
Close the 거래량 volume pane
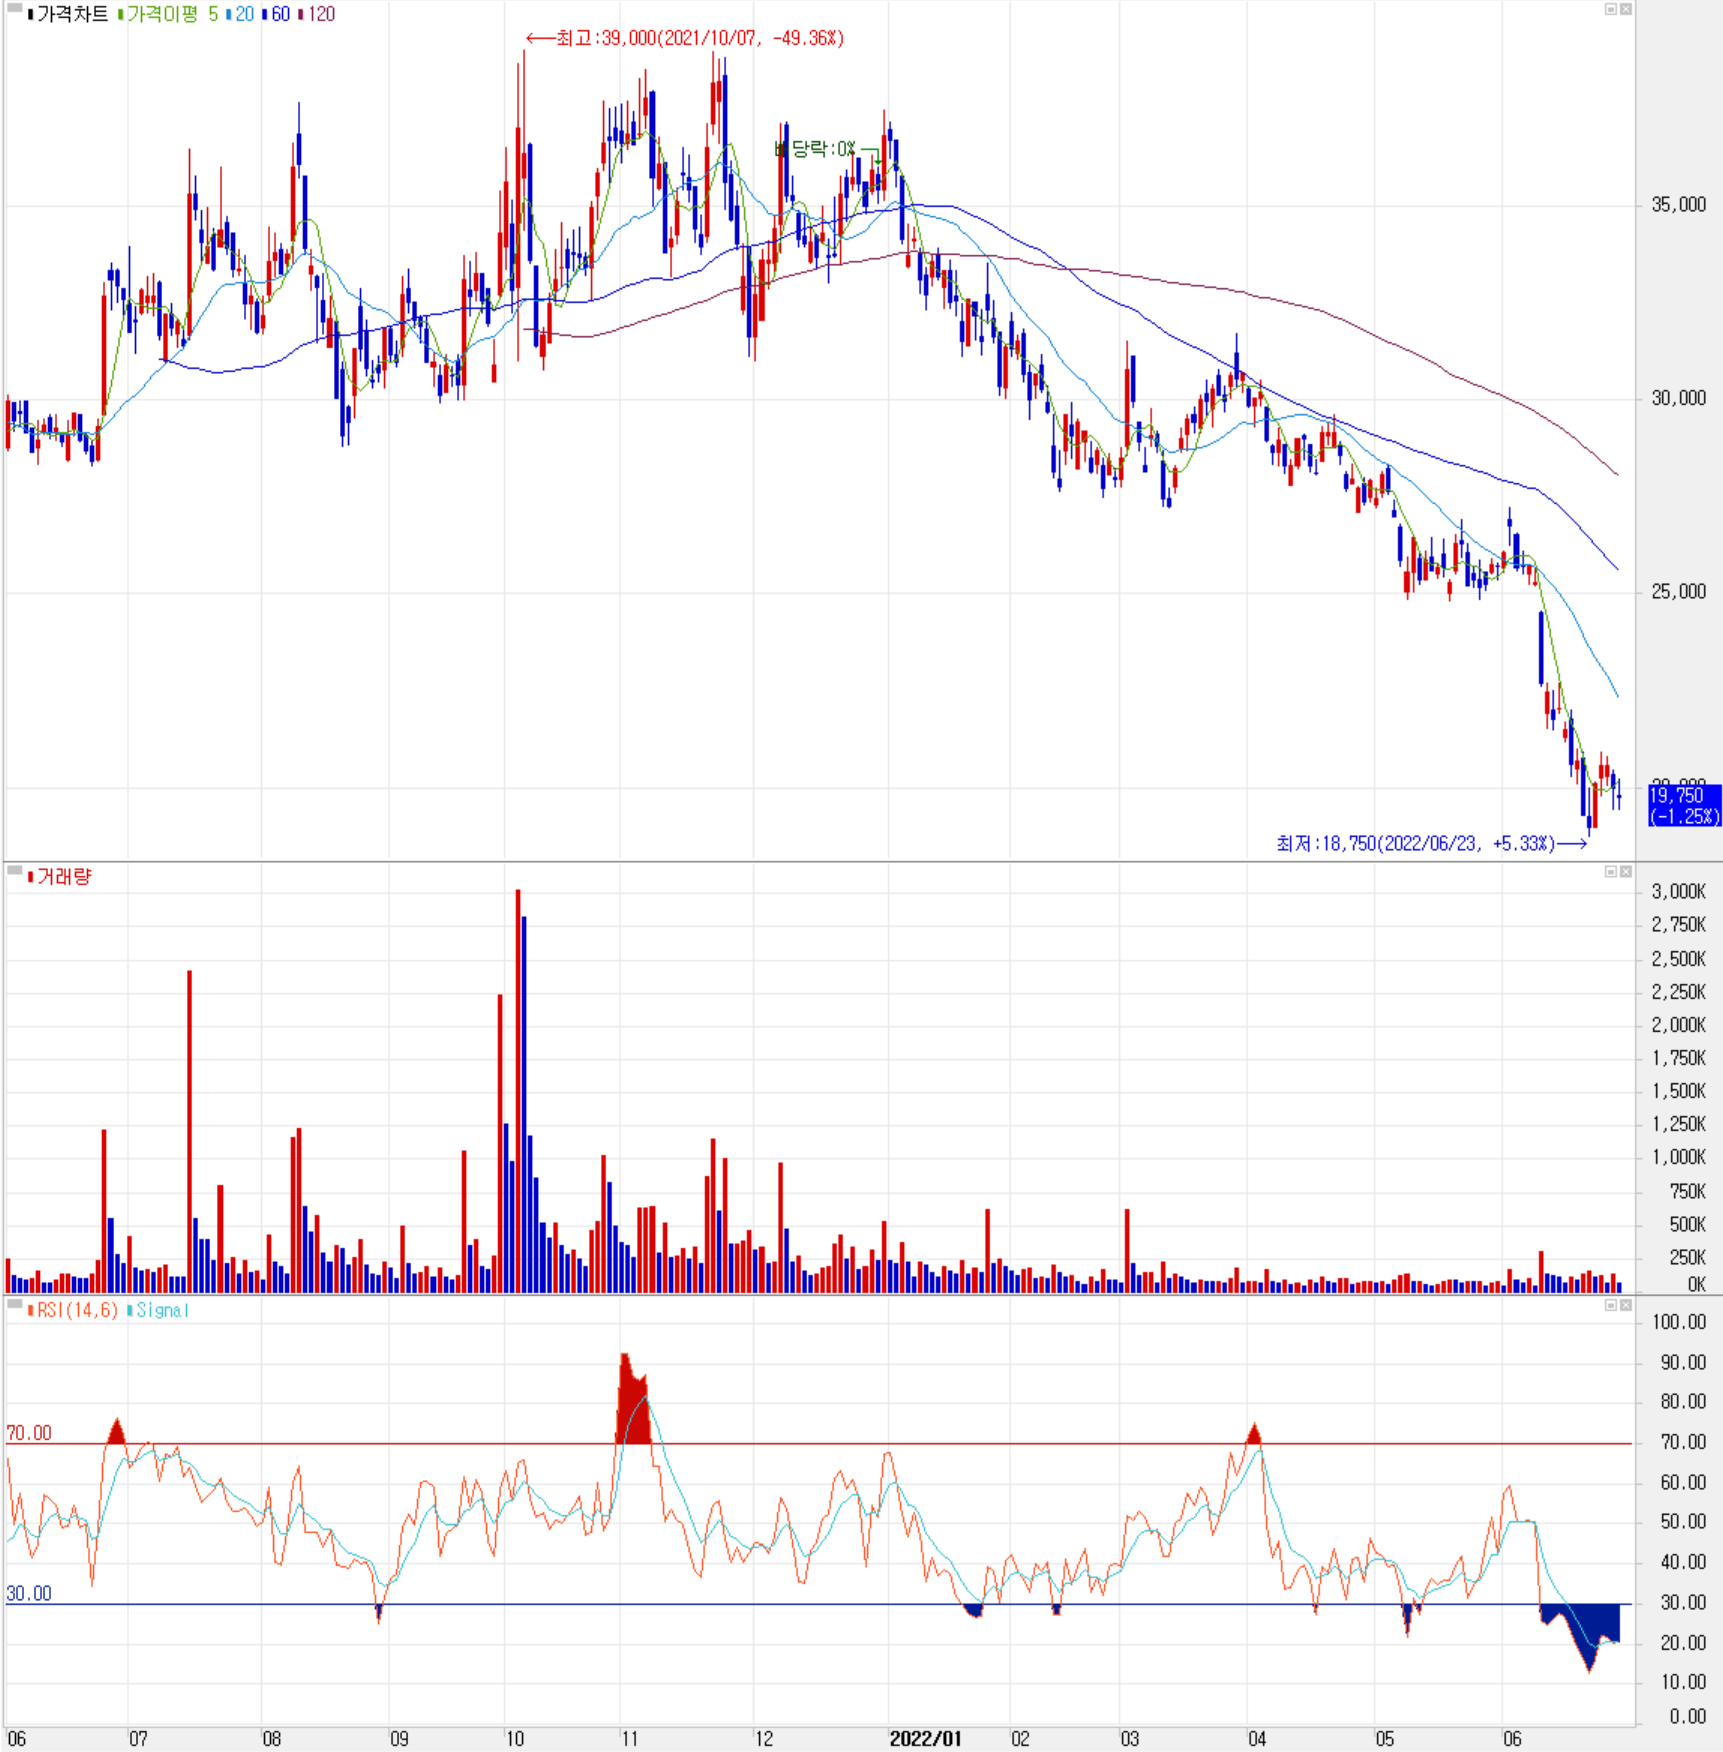click(1626, 872)
